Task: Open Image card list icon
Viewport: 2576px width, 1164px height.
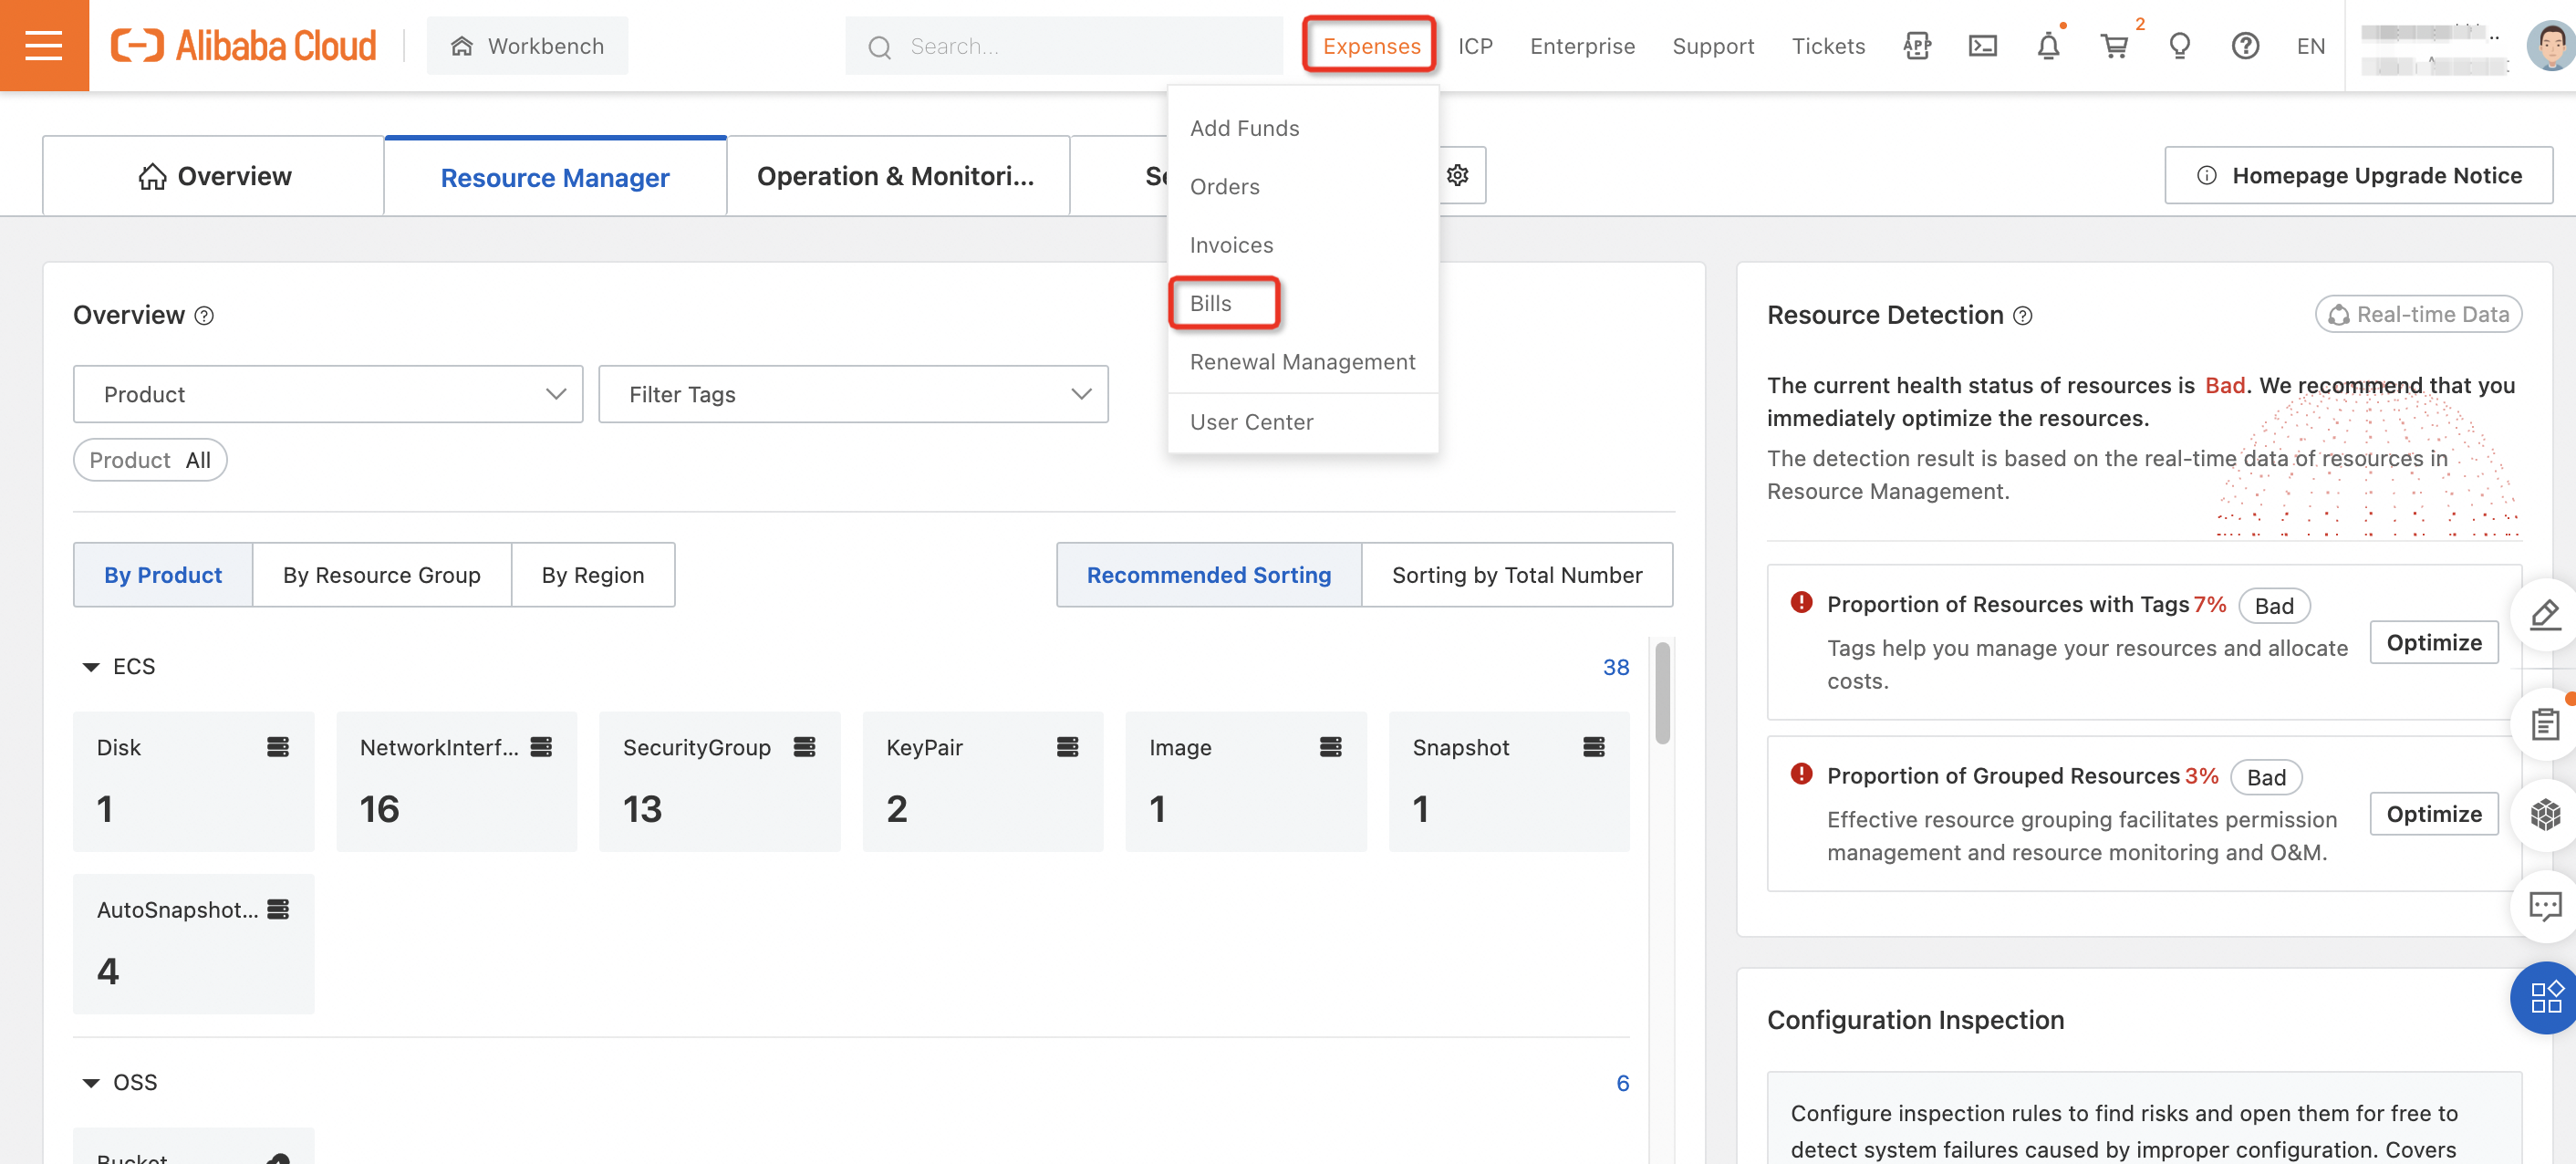Action: (1330, 747)
